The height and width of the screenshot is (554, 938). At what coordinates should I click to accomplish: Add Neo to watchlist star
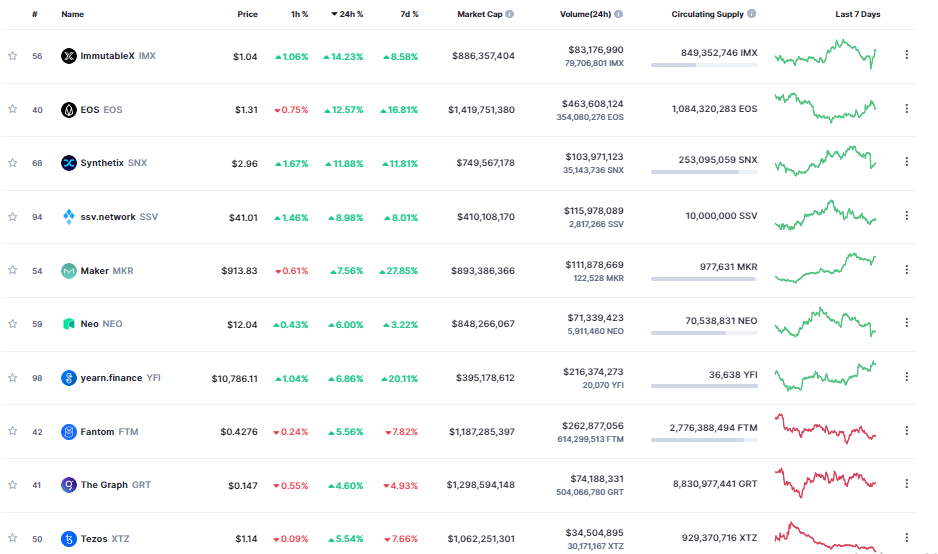(x=13, y=324)
